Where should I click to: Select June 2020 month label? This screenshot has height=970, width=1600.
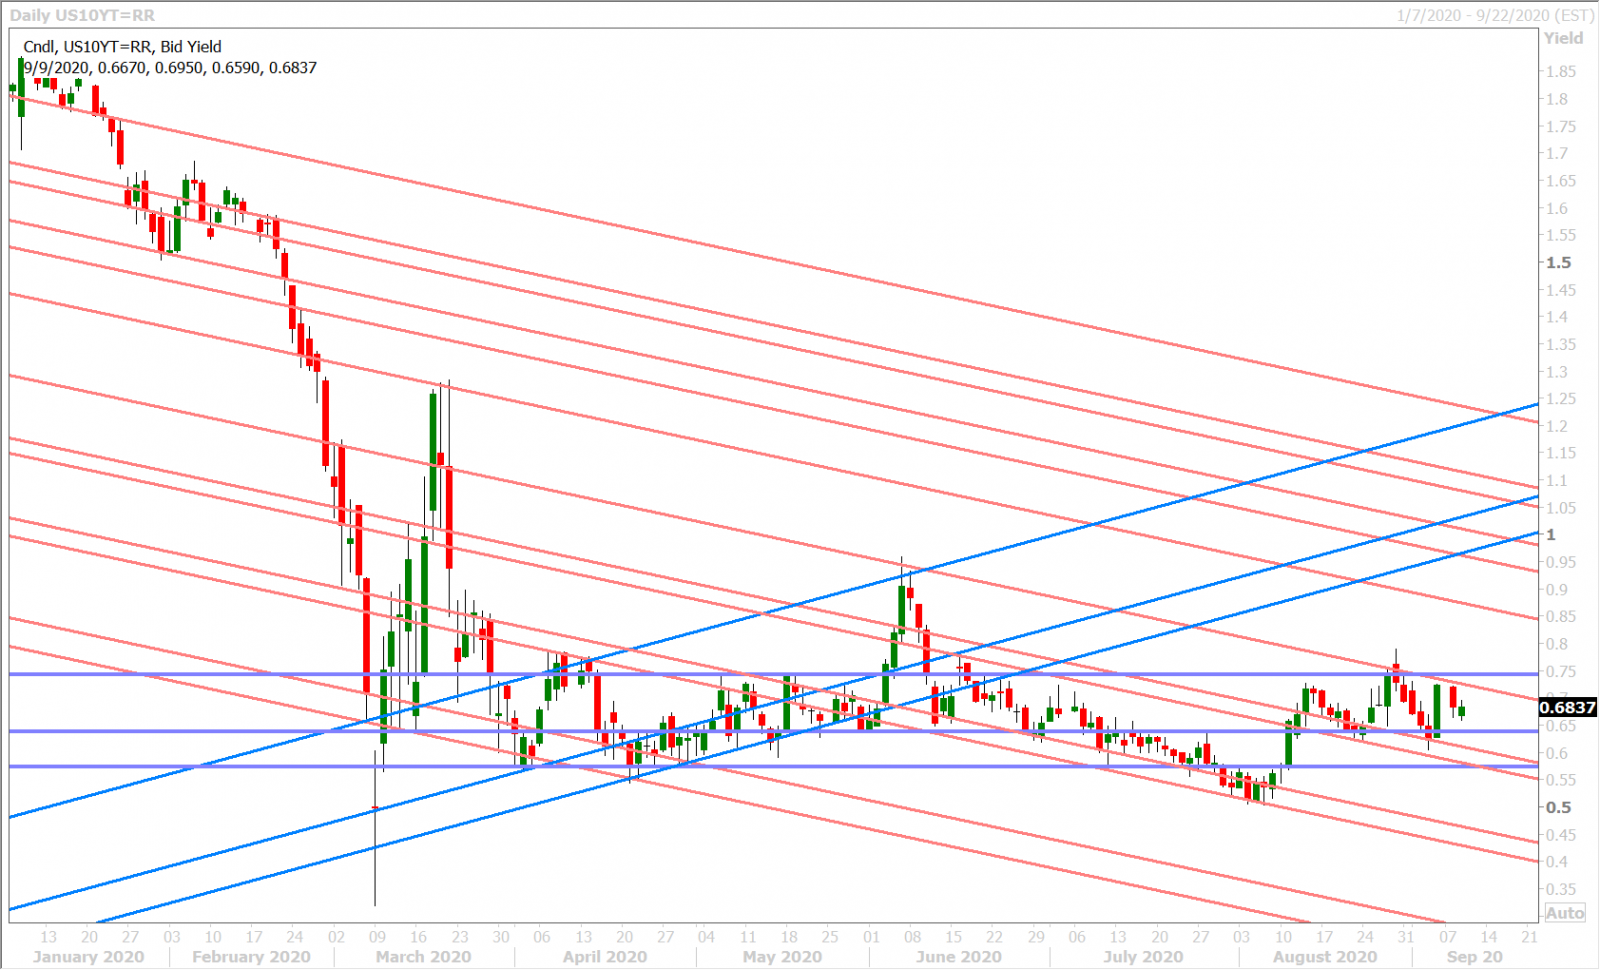click(958, 956)
